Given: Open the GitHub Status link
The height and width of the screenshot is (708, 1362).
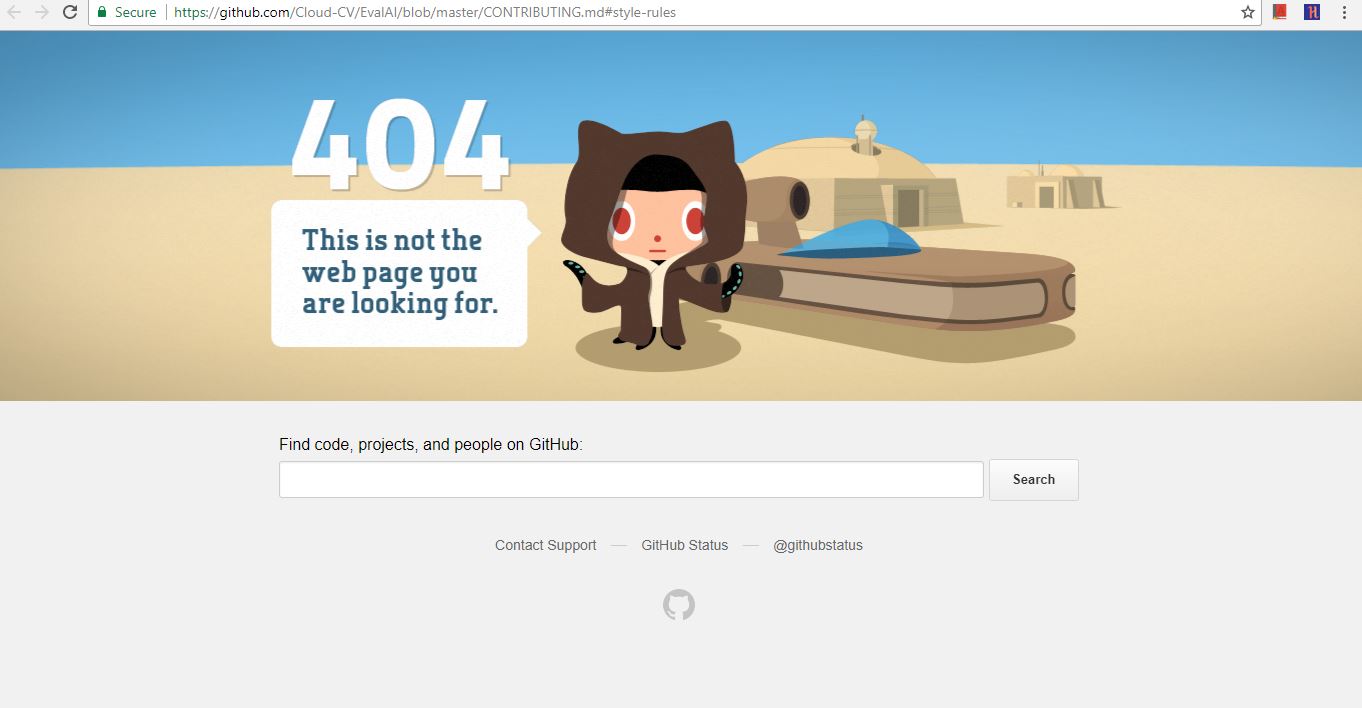Looking at the screenshot, I should coord(685,545).
